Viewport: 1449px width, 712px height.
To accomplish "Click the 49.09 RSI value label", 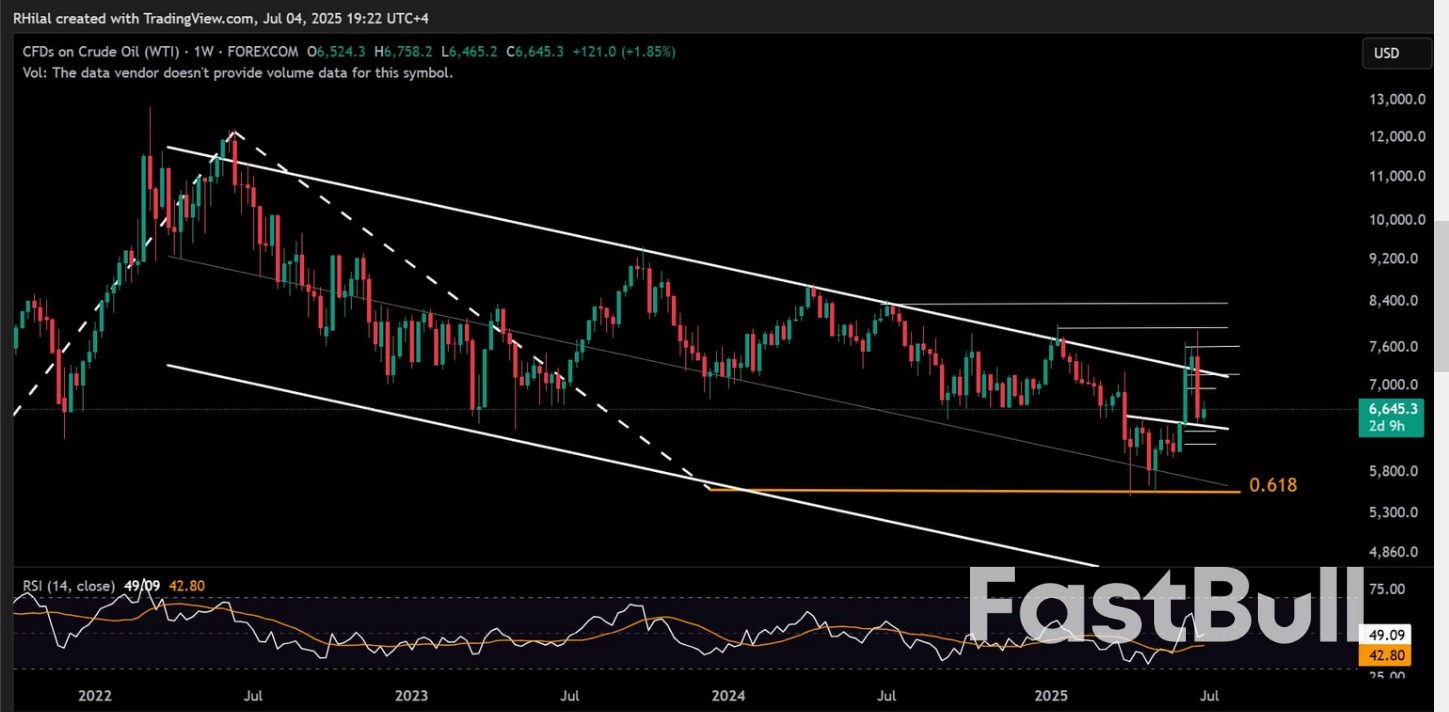I will pos(1385,633).
